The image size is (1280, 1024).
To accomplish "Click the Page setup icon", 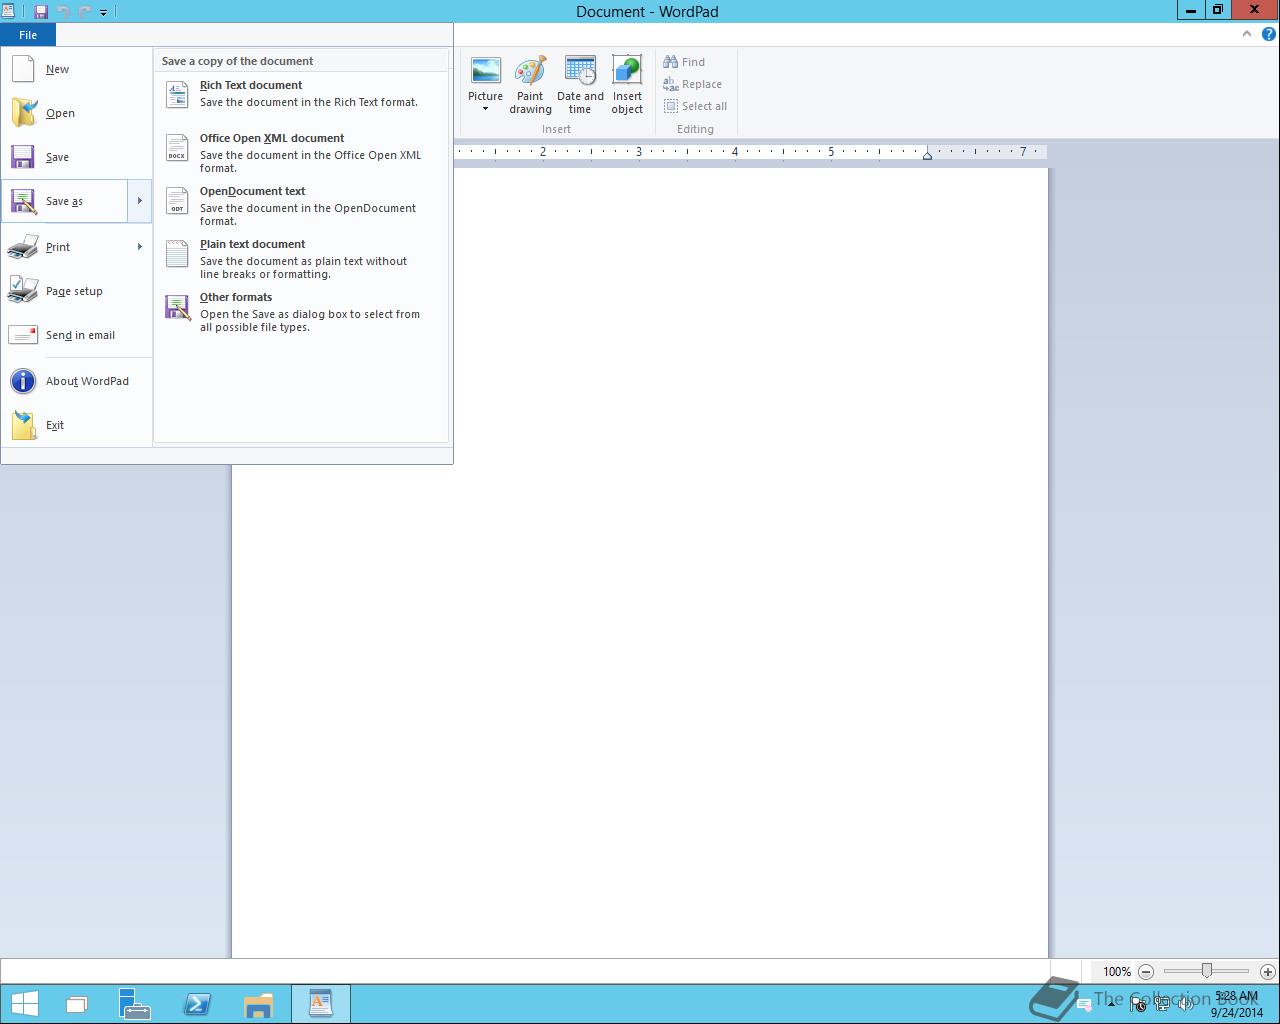I will pos(23,291).
